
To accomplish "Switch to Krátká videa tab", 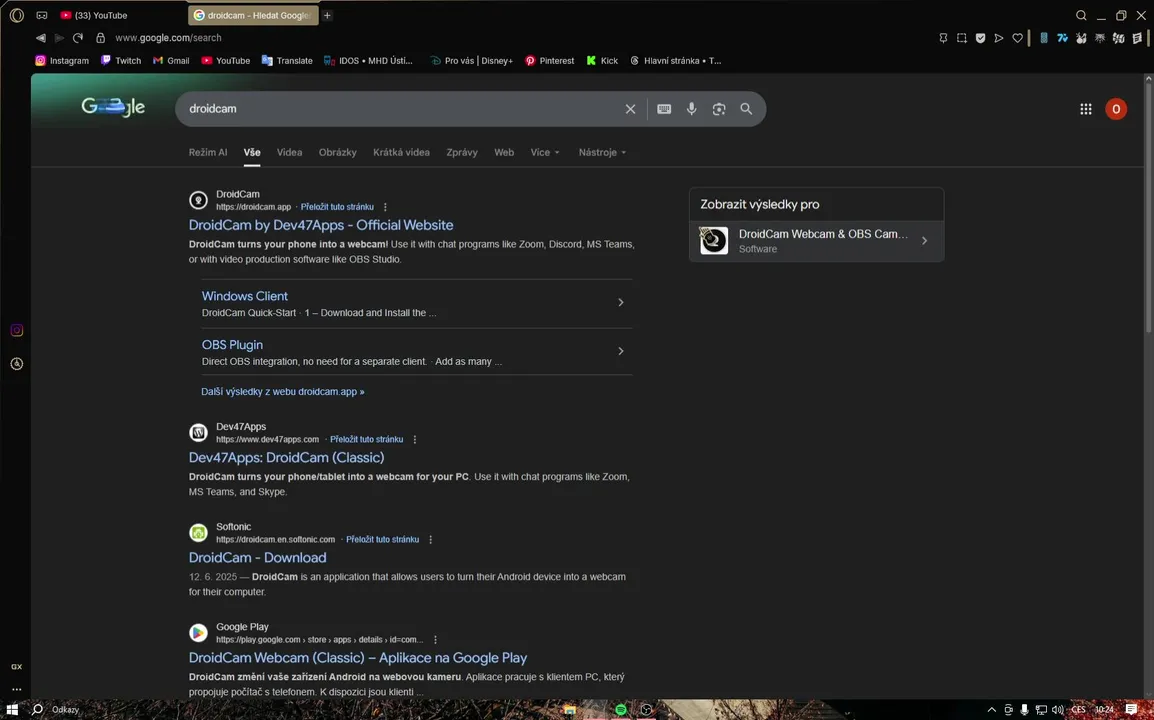I will tap(401, 152).
